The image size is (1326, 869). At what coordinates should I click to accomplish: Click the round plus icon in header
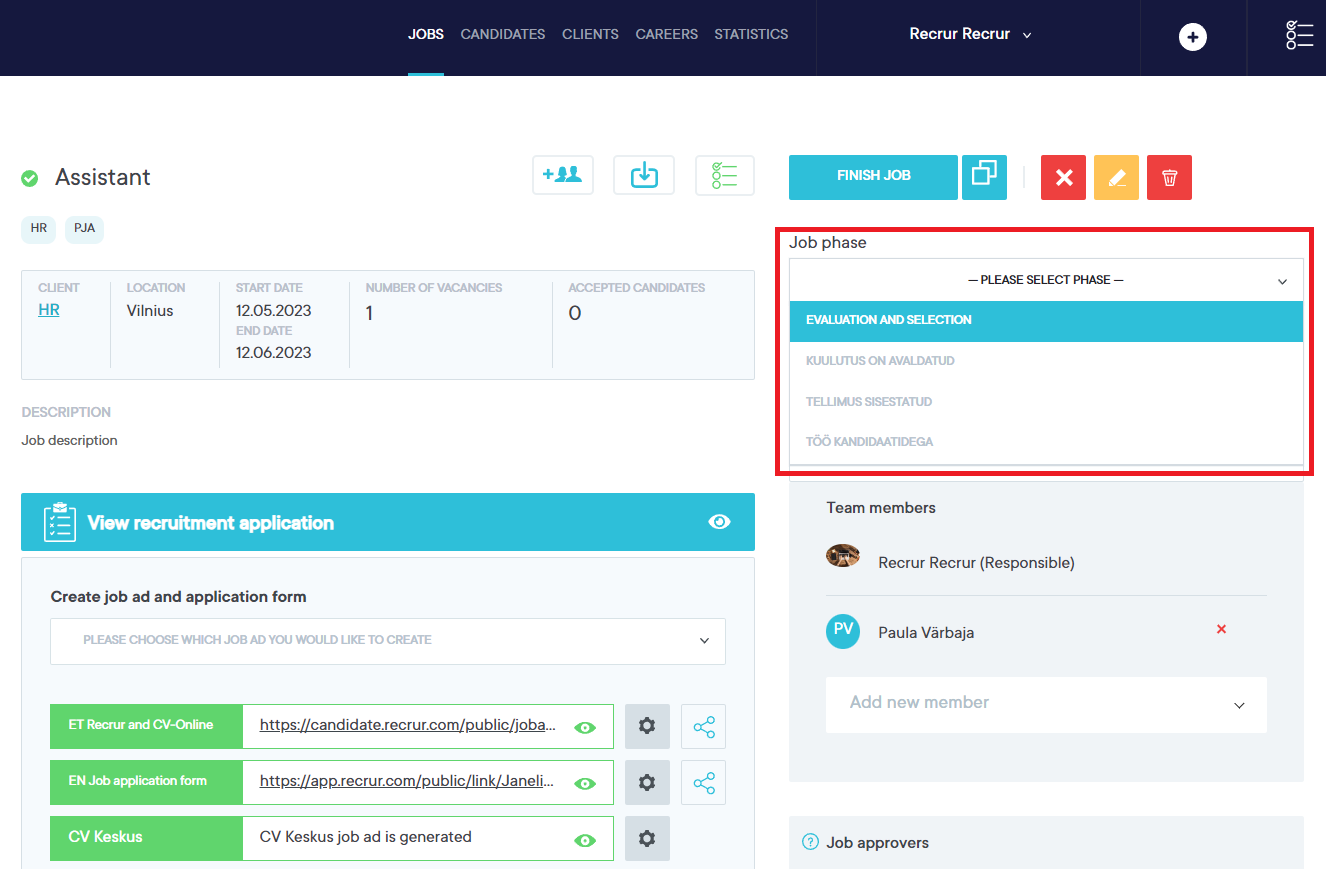pyautogui.click(x=1192, y=37)
